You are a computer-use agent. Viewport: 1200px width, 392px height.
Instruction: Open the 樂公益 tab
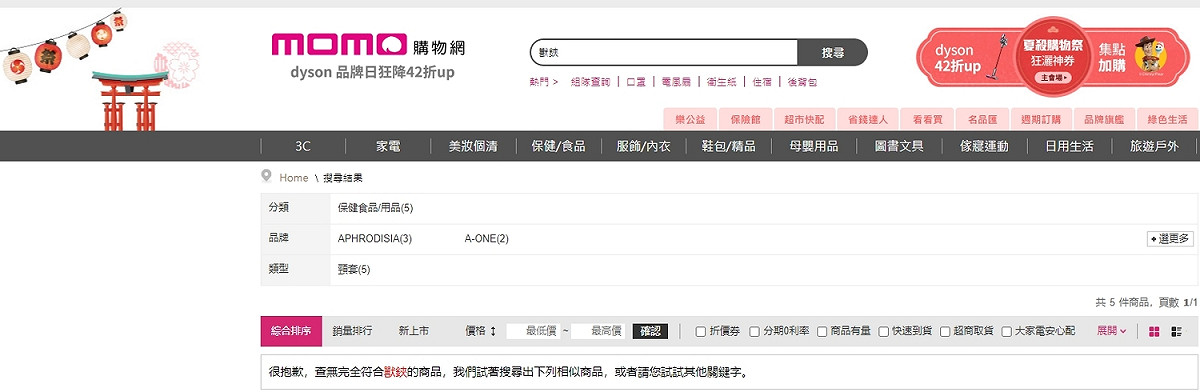click(x=690, y=119)
